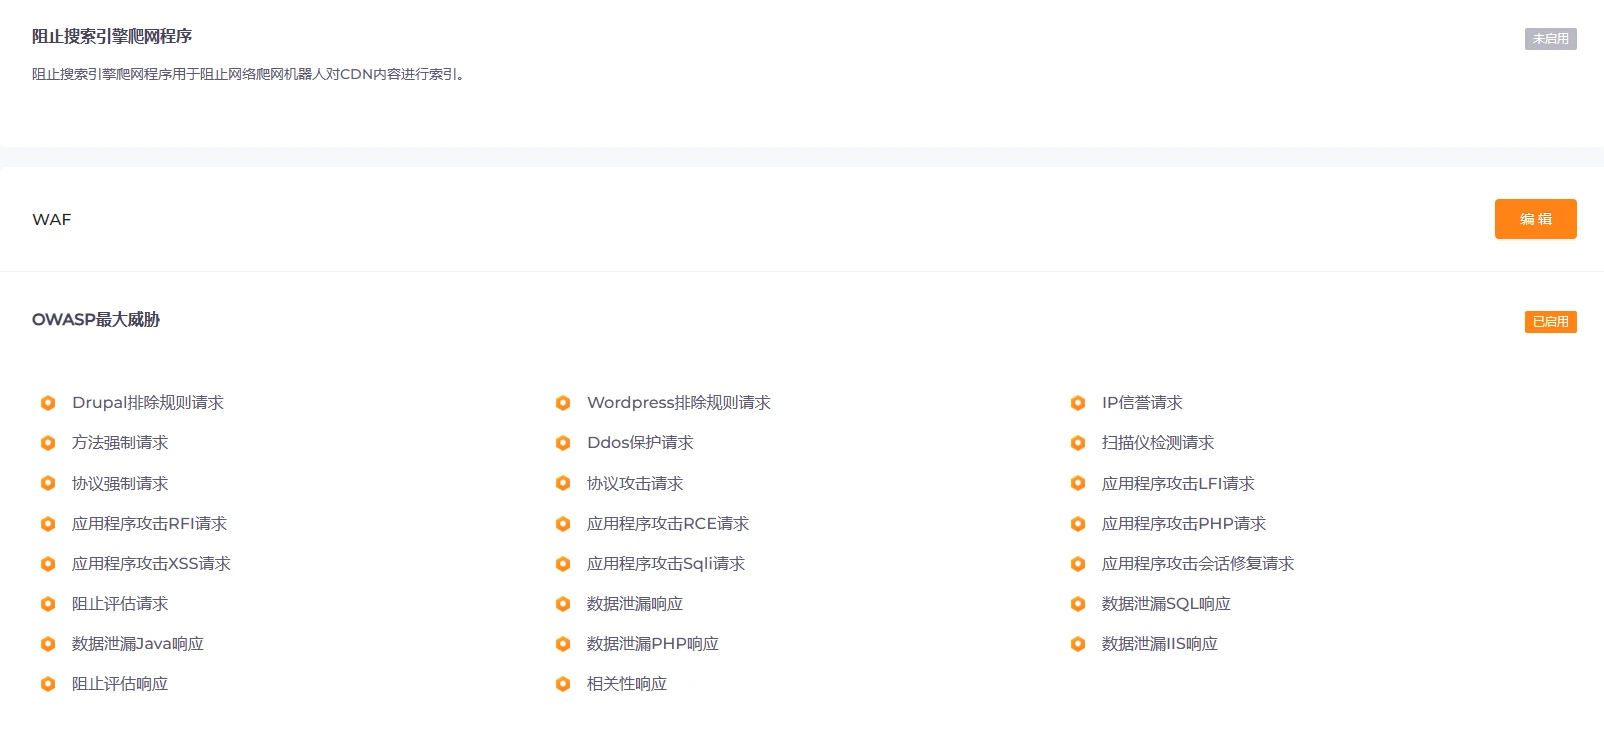The width and height of the screenshot is (1604, 729).
Task: Click the hexagon icon beside Drupal排除规则请求
Action: coord(48,403)
